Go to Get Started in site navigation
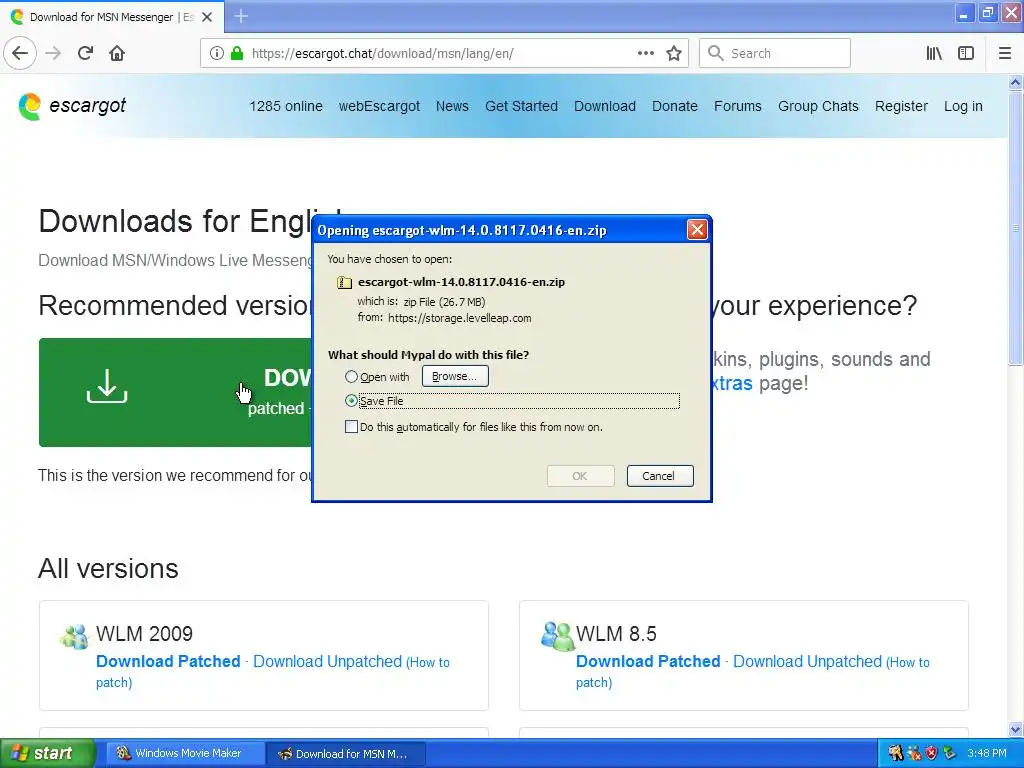This screenshot has height=768, width=1024. click(x=521, y=106)
